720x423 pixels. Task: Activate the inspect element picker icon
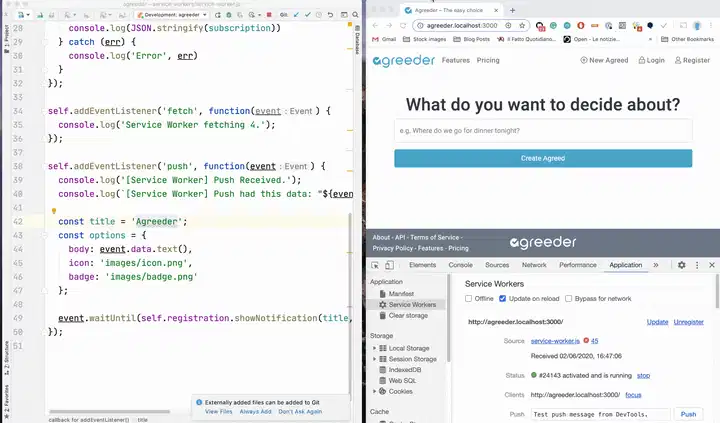tap(375, 265)
